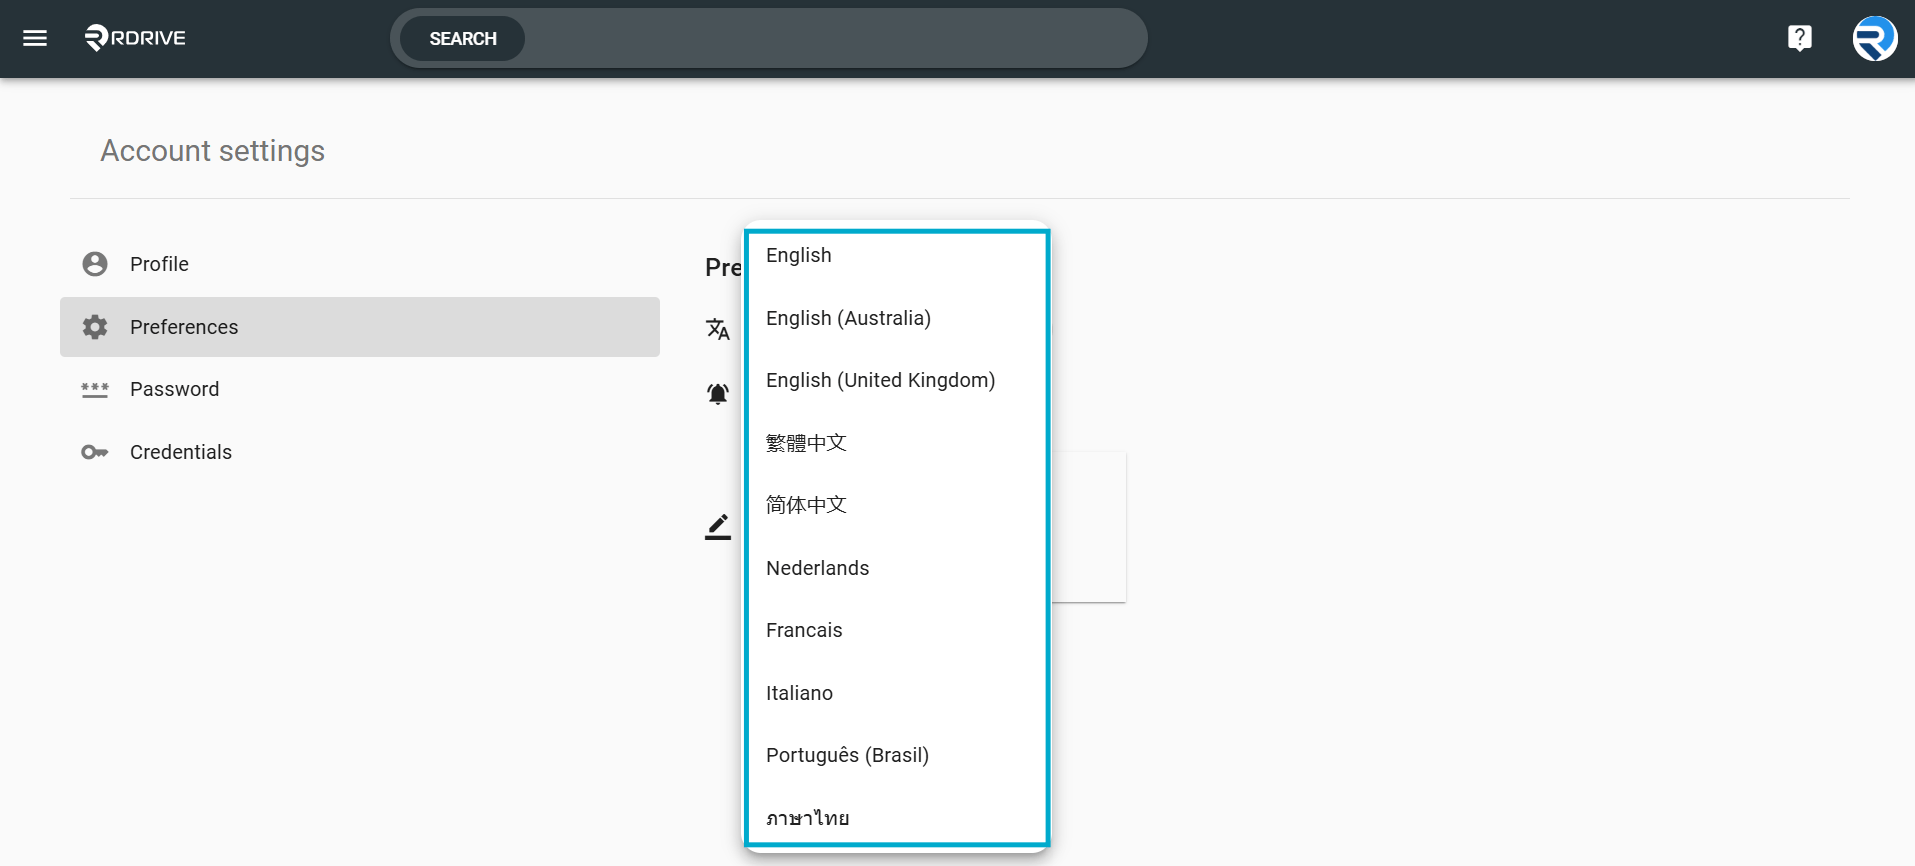This screenshot has height=866, width=1915.
Task: Open the help icon in header
Action: [x=1799, y=38]
